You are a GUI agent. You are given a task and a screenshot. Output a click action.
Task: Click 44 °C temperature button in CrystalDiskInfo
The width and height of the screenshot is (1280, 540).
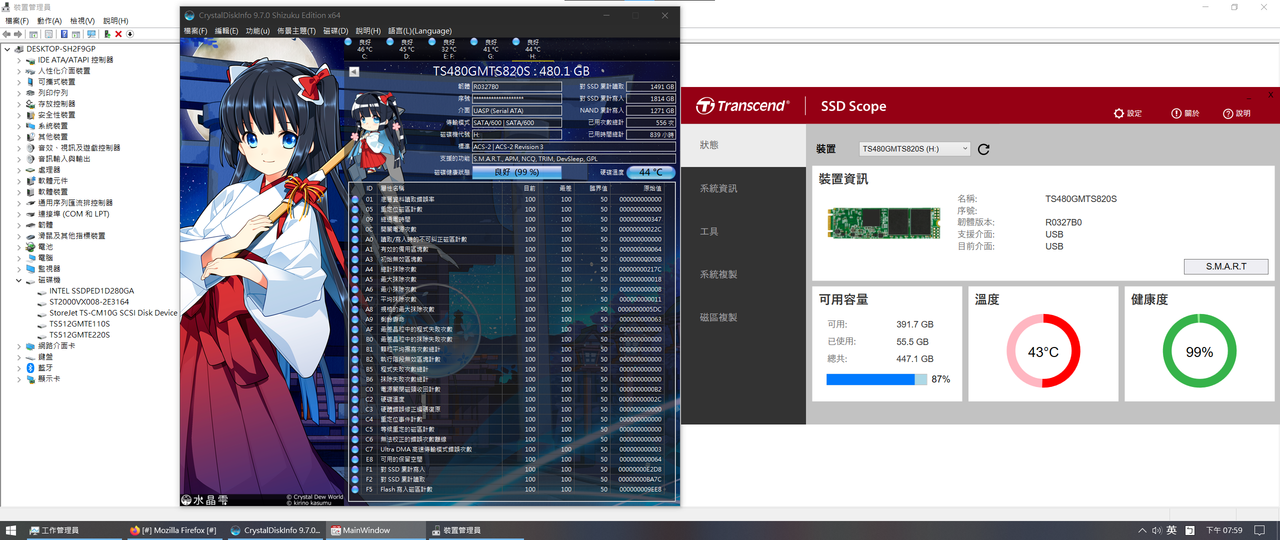pos(651,172)
